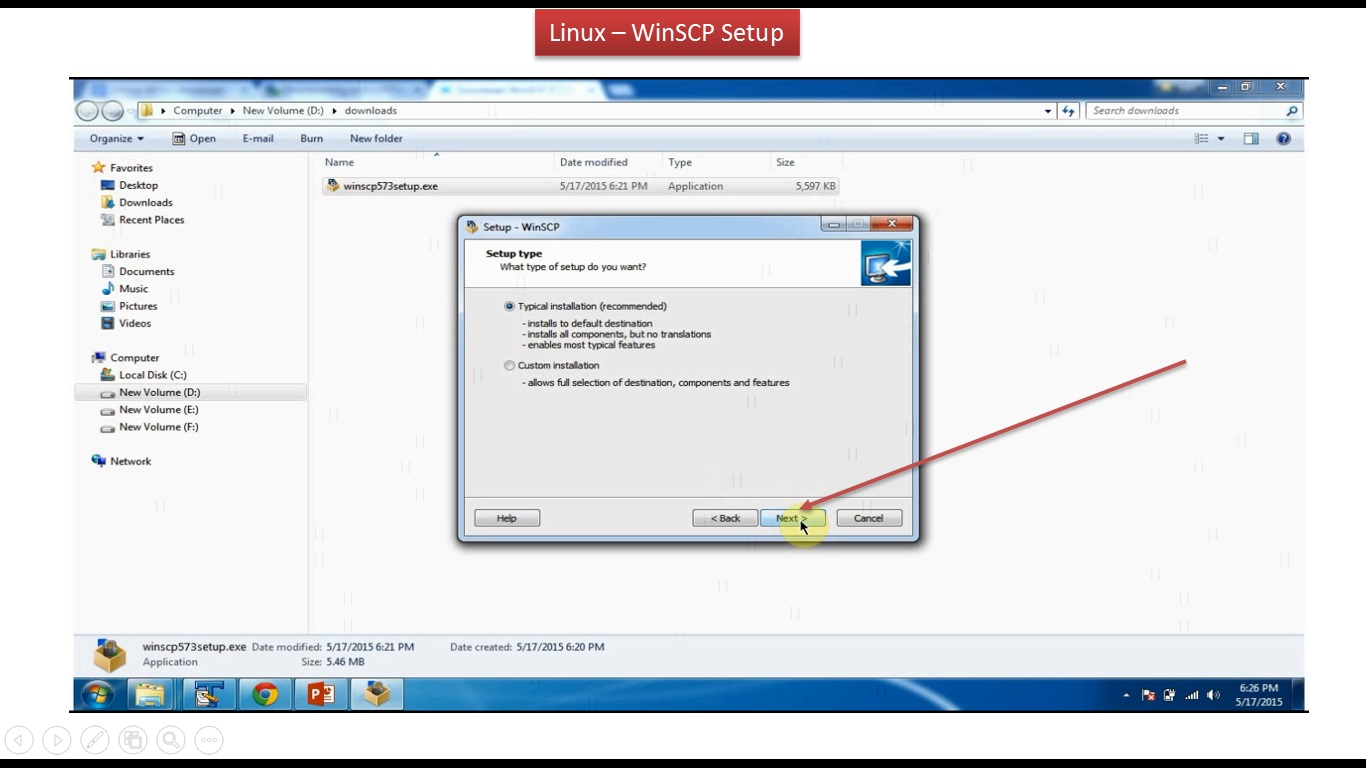This screenshot has height=768, width=1366.
Task: Click slideshow zoom magnifier icon
Action: click(171, 740)
